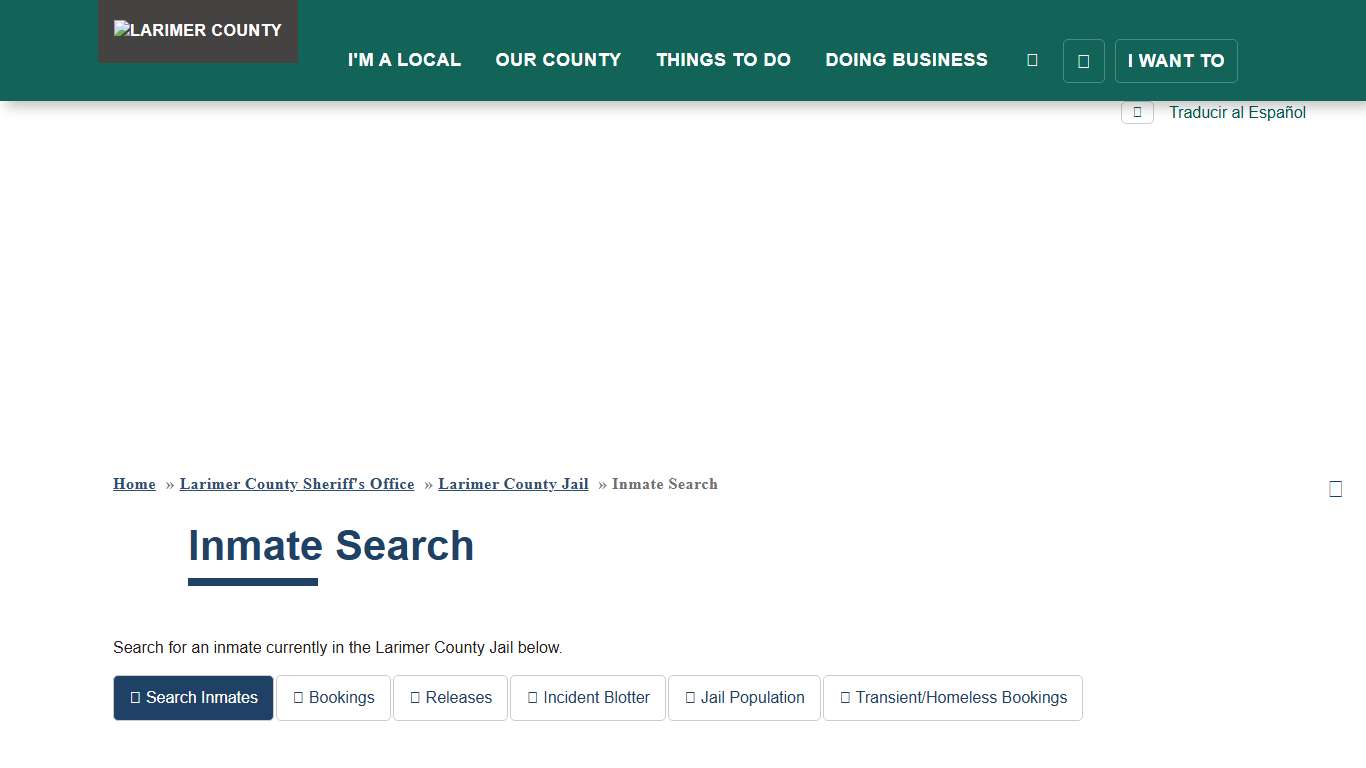The height and width of the screenshot is (768, 1366).
Task: Click the translate icon next to Traducir al Español
Action: click(x=1137, y=112)
